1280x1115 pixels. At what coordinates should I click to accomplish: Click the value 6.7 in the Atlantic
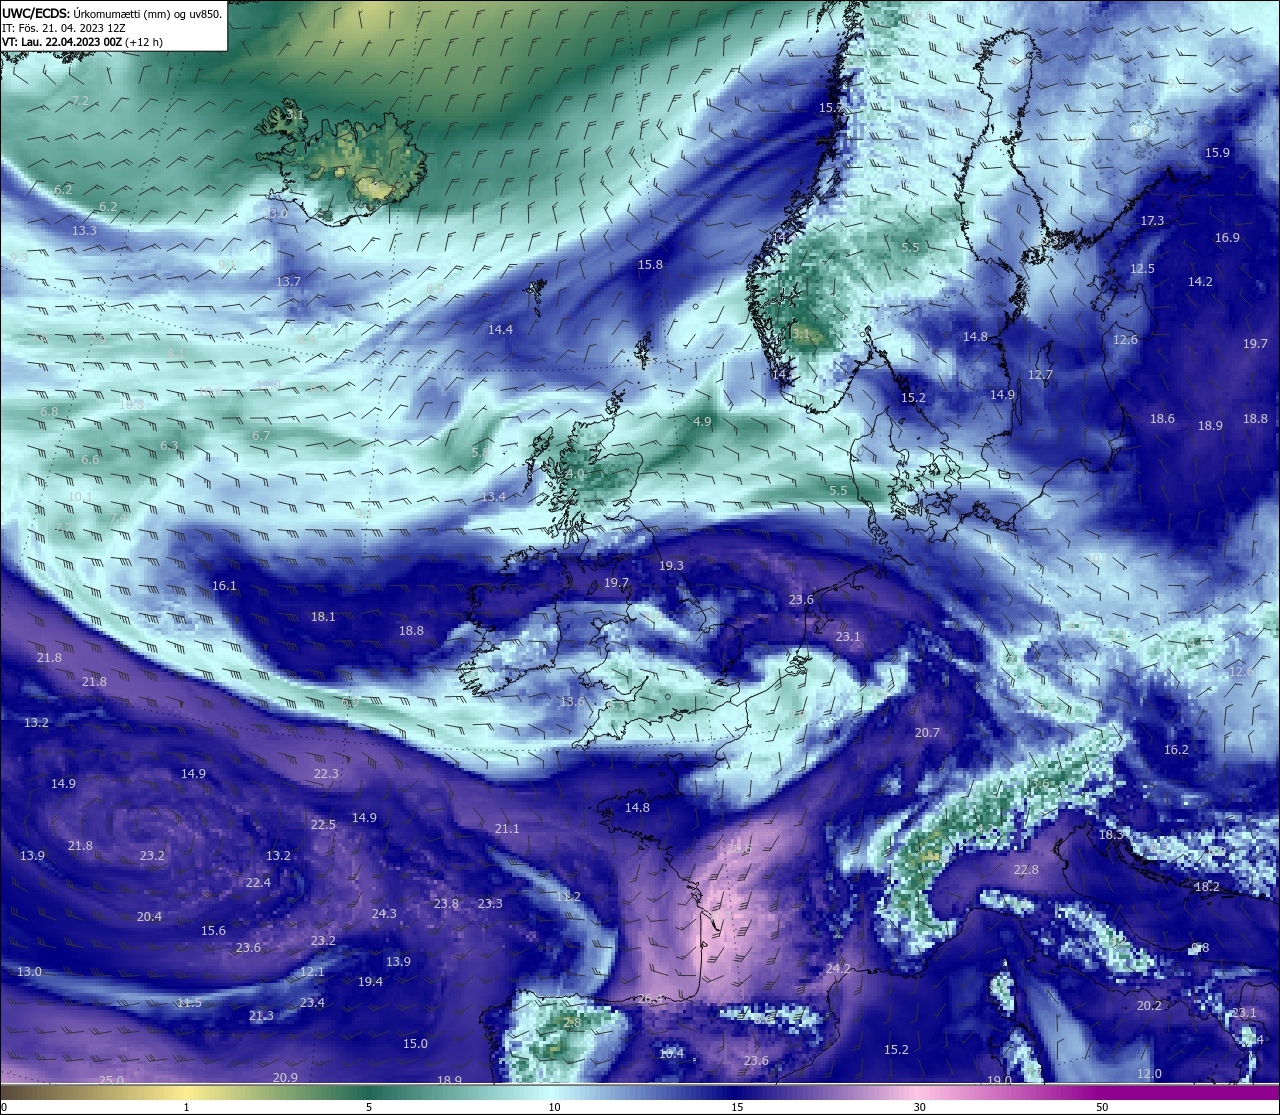[x=261, y=436]
